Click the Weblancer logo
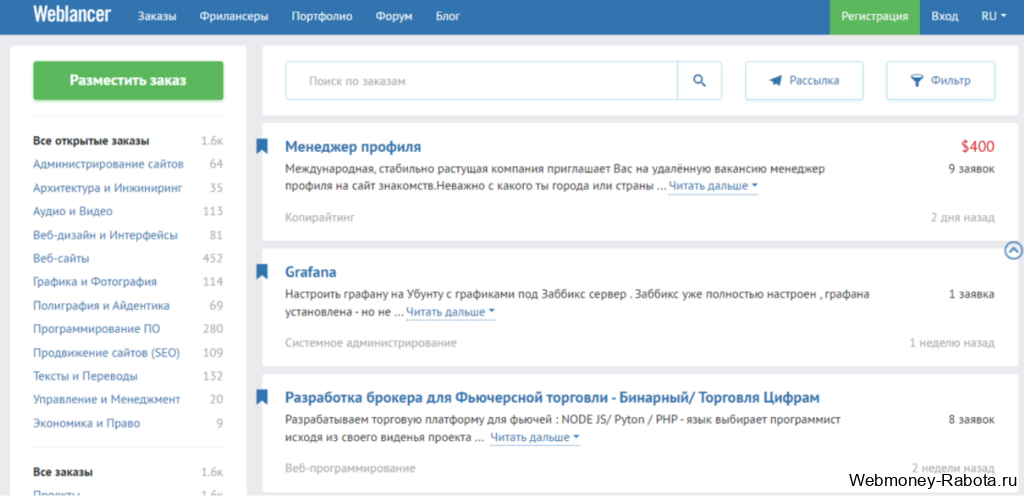Viewport: 1024px width, 496px height. pos(72,14)
